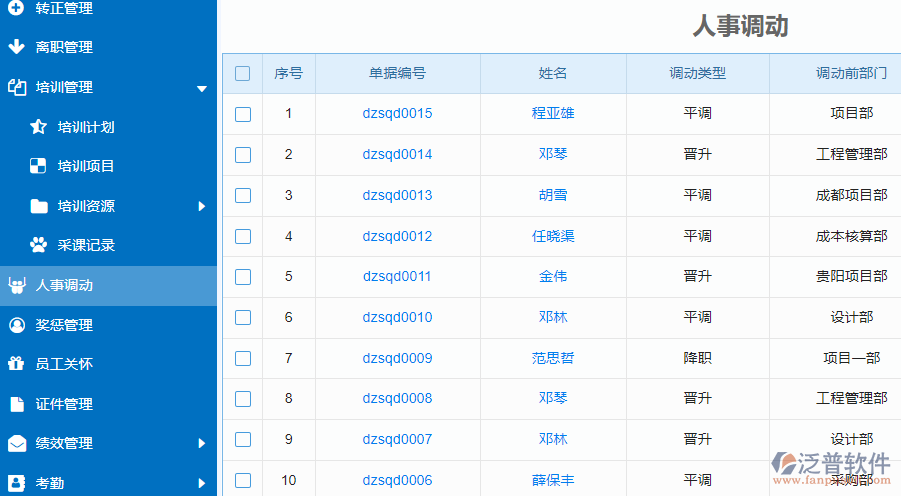Open employee name link 任晓渠
Viewport: 901px width, 496px height.
point(553,236)
